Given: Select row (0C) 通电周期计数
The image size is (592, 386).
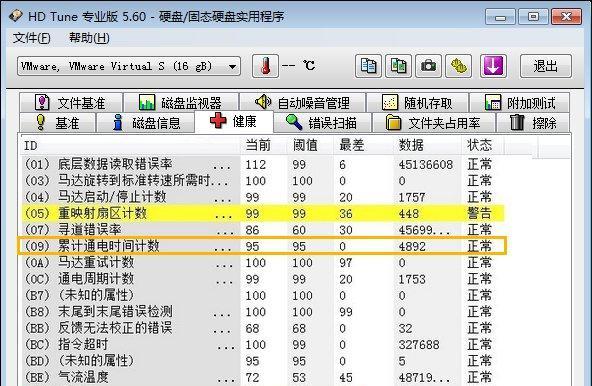Looking at the screenshot, I should (x=262, y=279).
